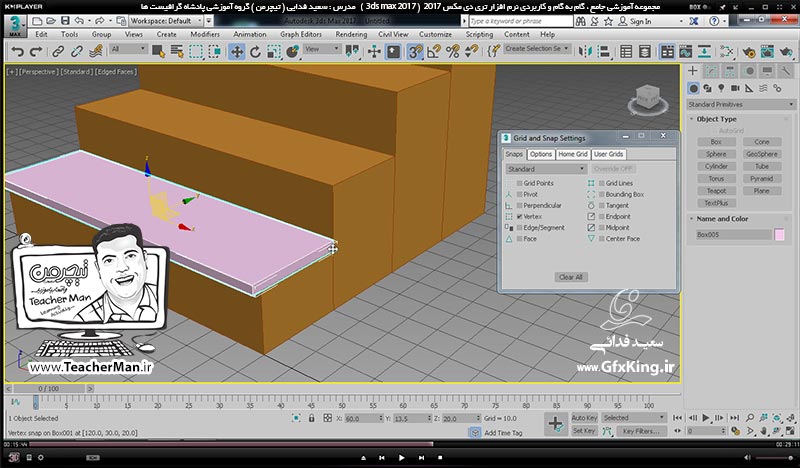Click the Auto Key button
Image resolution: width=800 pixels, height=468 pixels.
pyautogui.click(x=584, y=417)
